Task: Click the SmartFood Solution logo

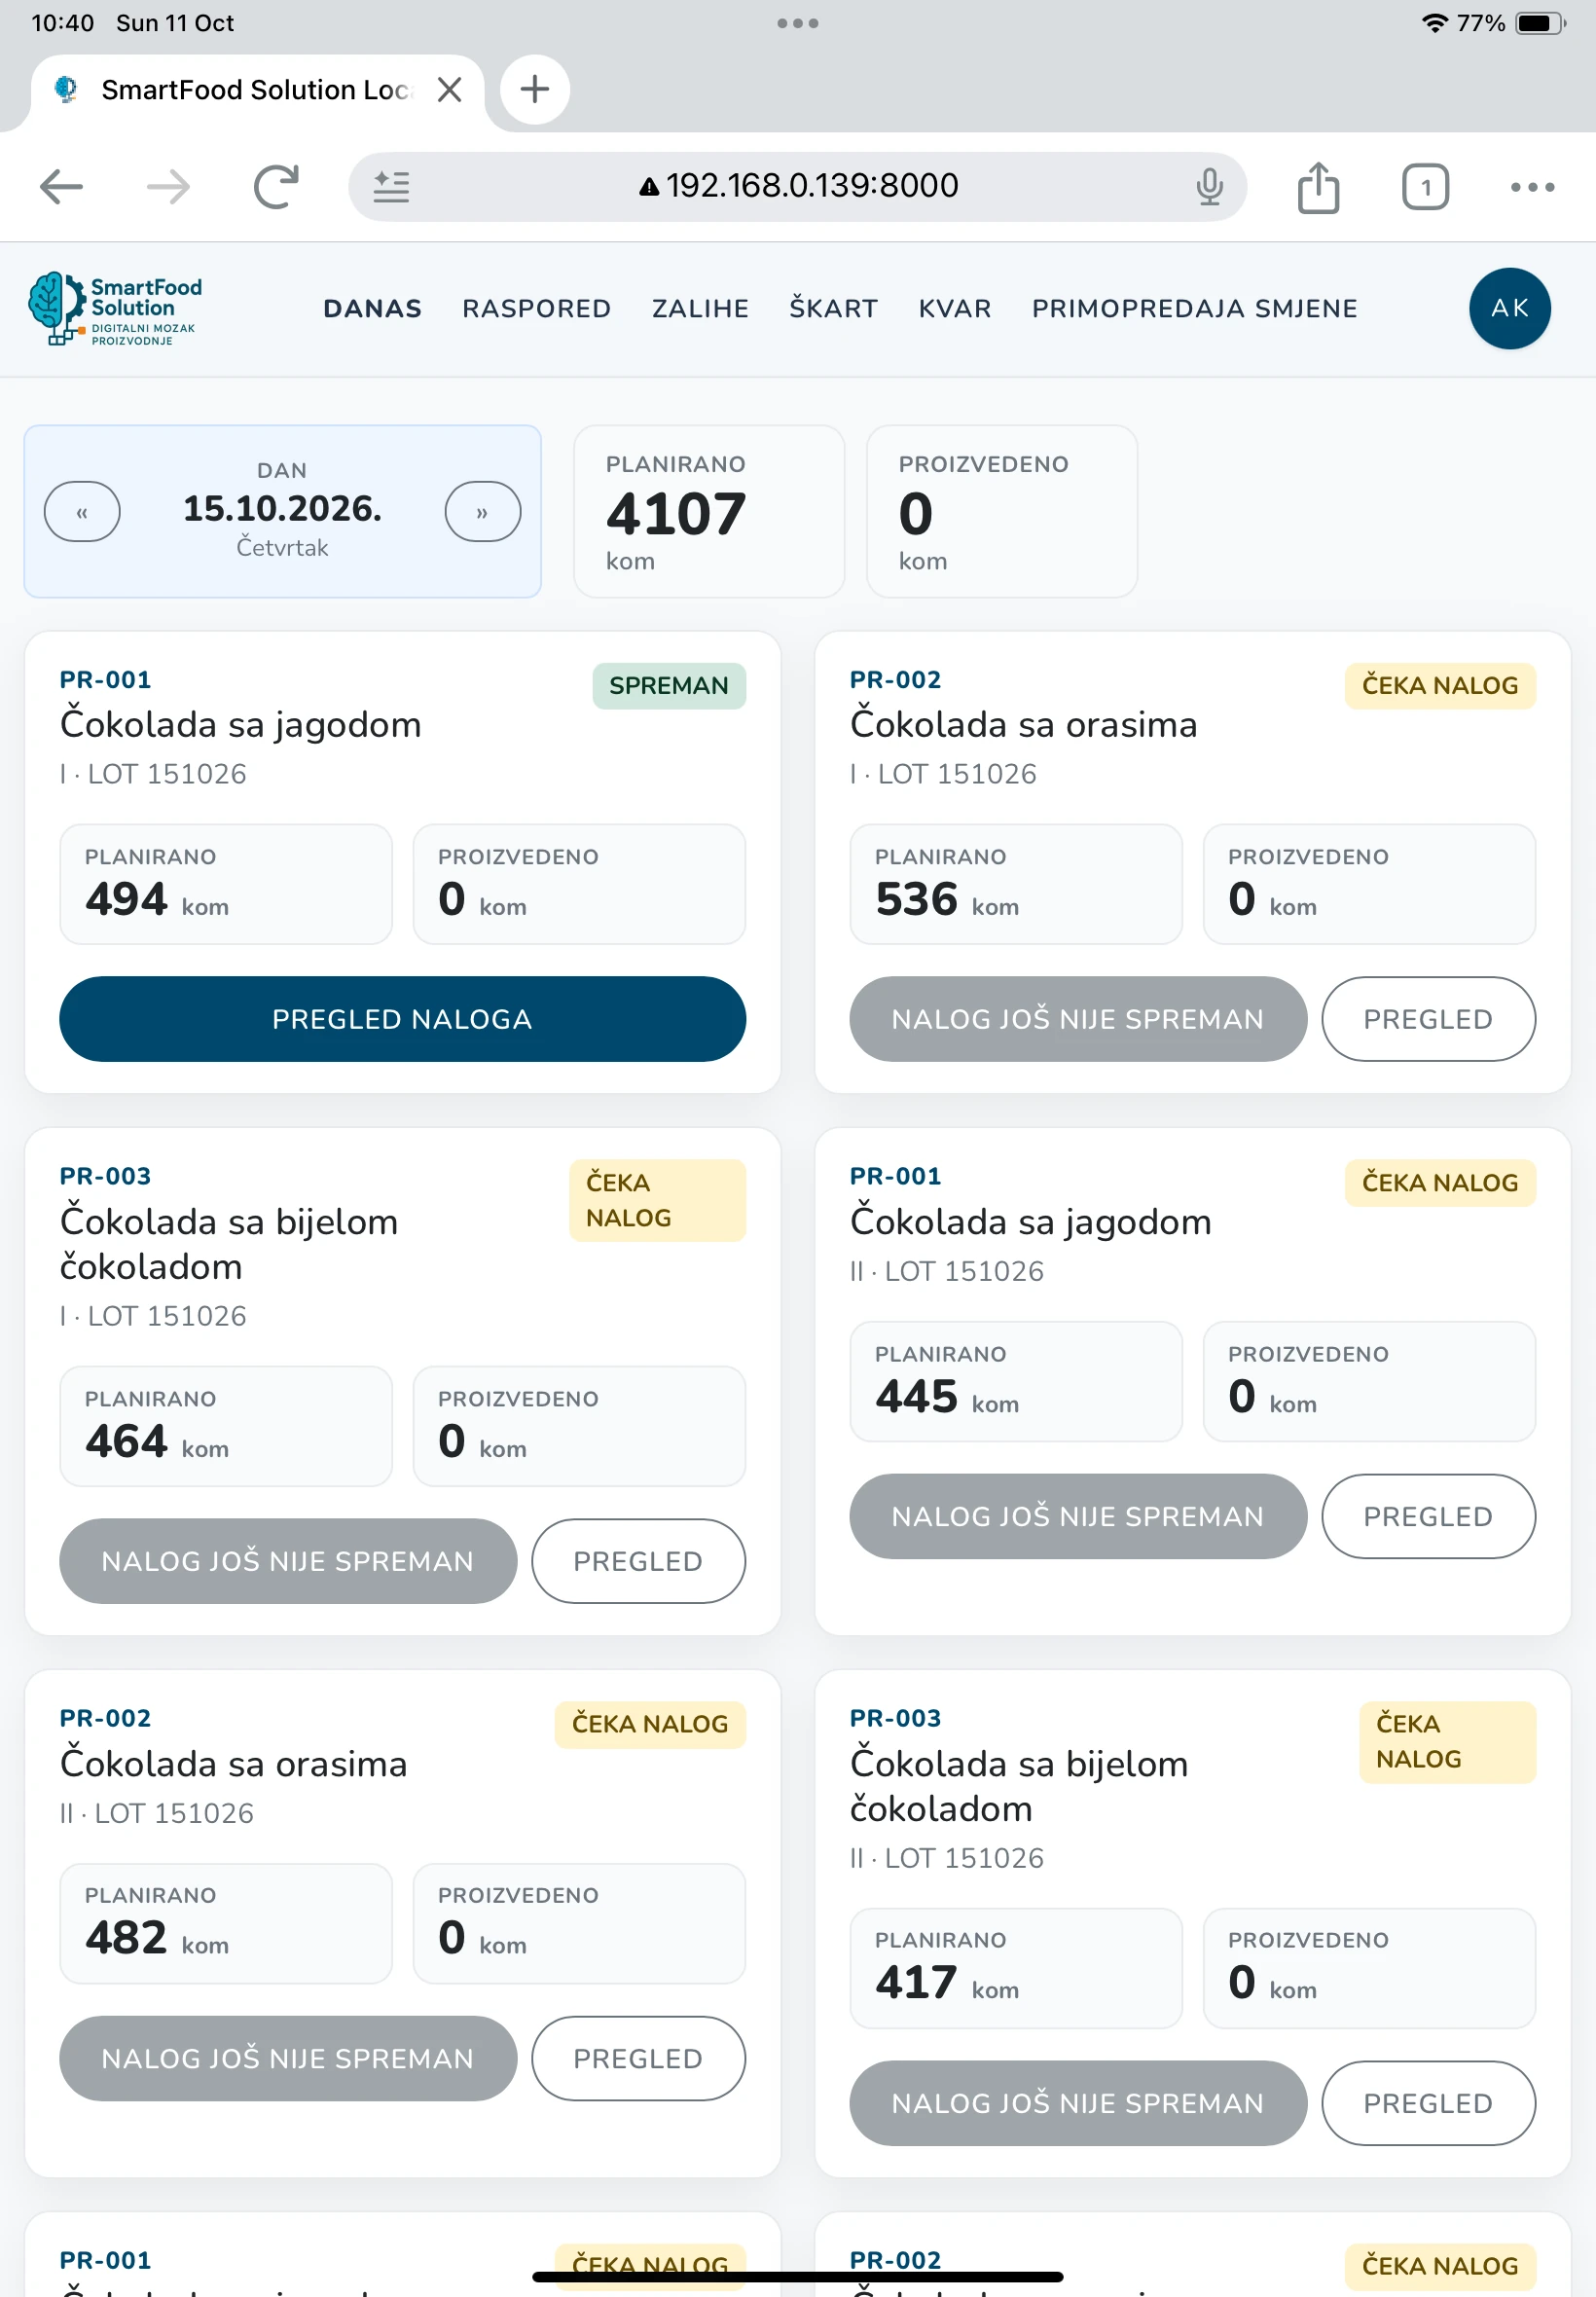Action: [115, 309]
